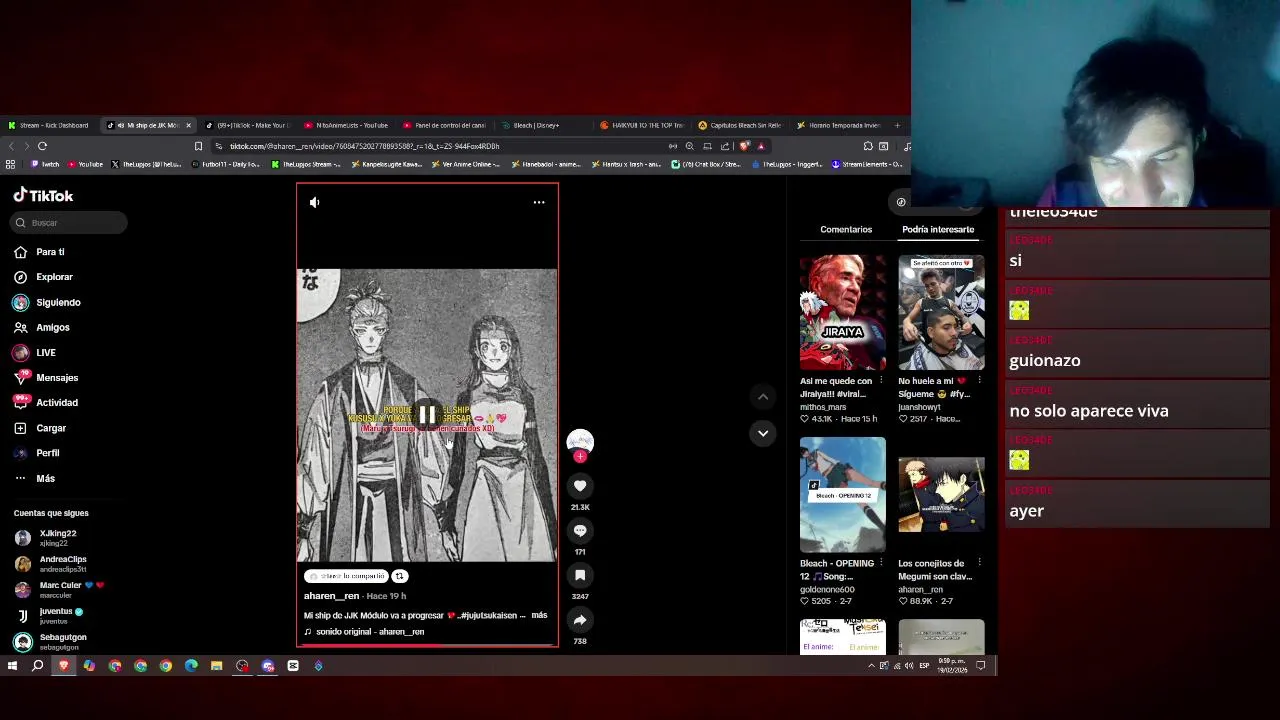Click the TikTok logo
This screenshot has width=1280, height=720.
[x=43, y=196]
